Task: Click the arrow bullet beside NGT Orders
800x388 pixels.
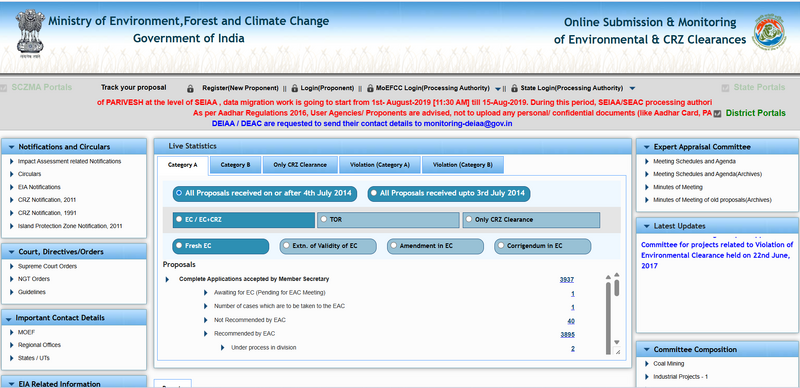Action: coord(12,279)
